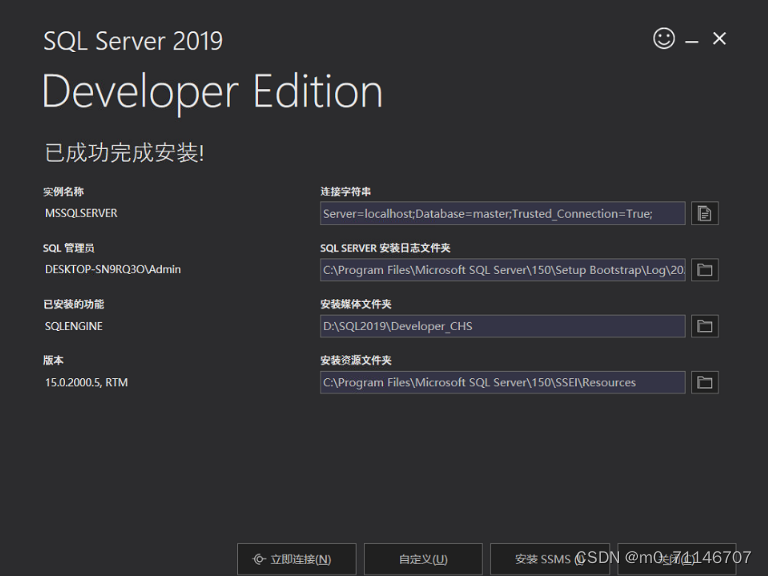Open the installation resources folder icon

[704, 383]
